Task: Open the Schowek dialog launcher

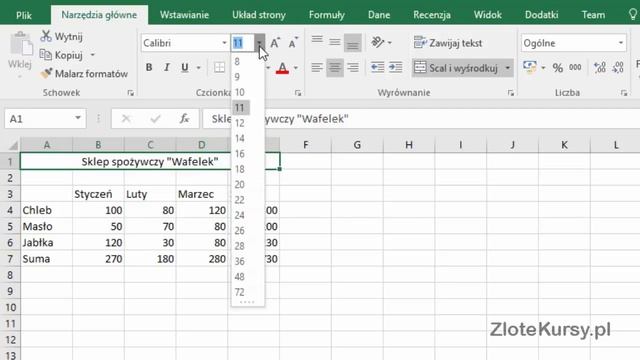Action: tap(131, 93)
